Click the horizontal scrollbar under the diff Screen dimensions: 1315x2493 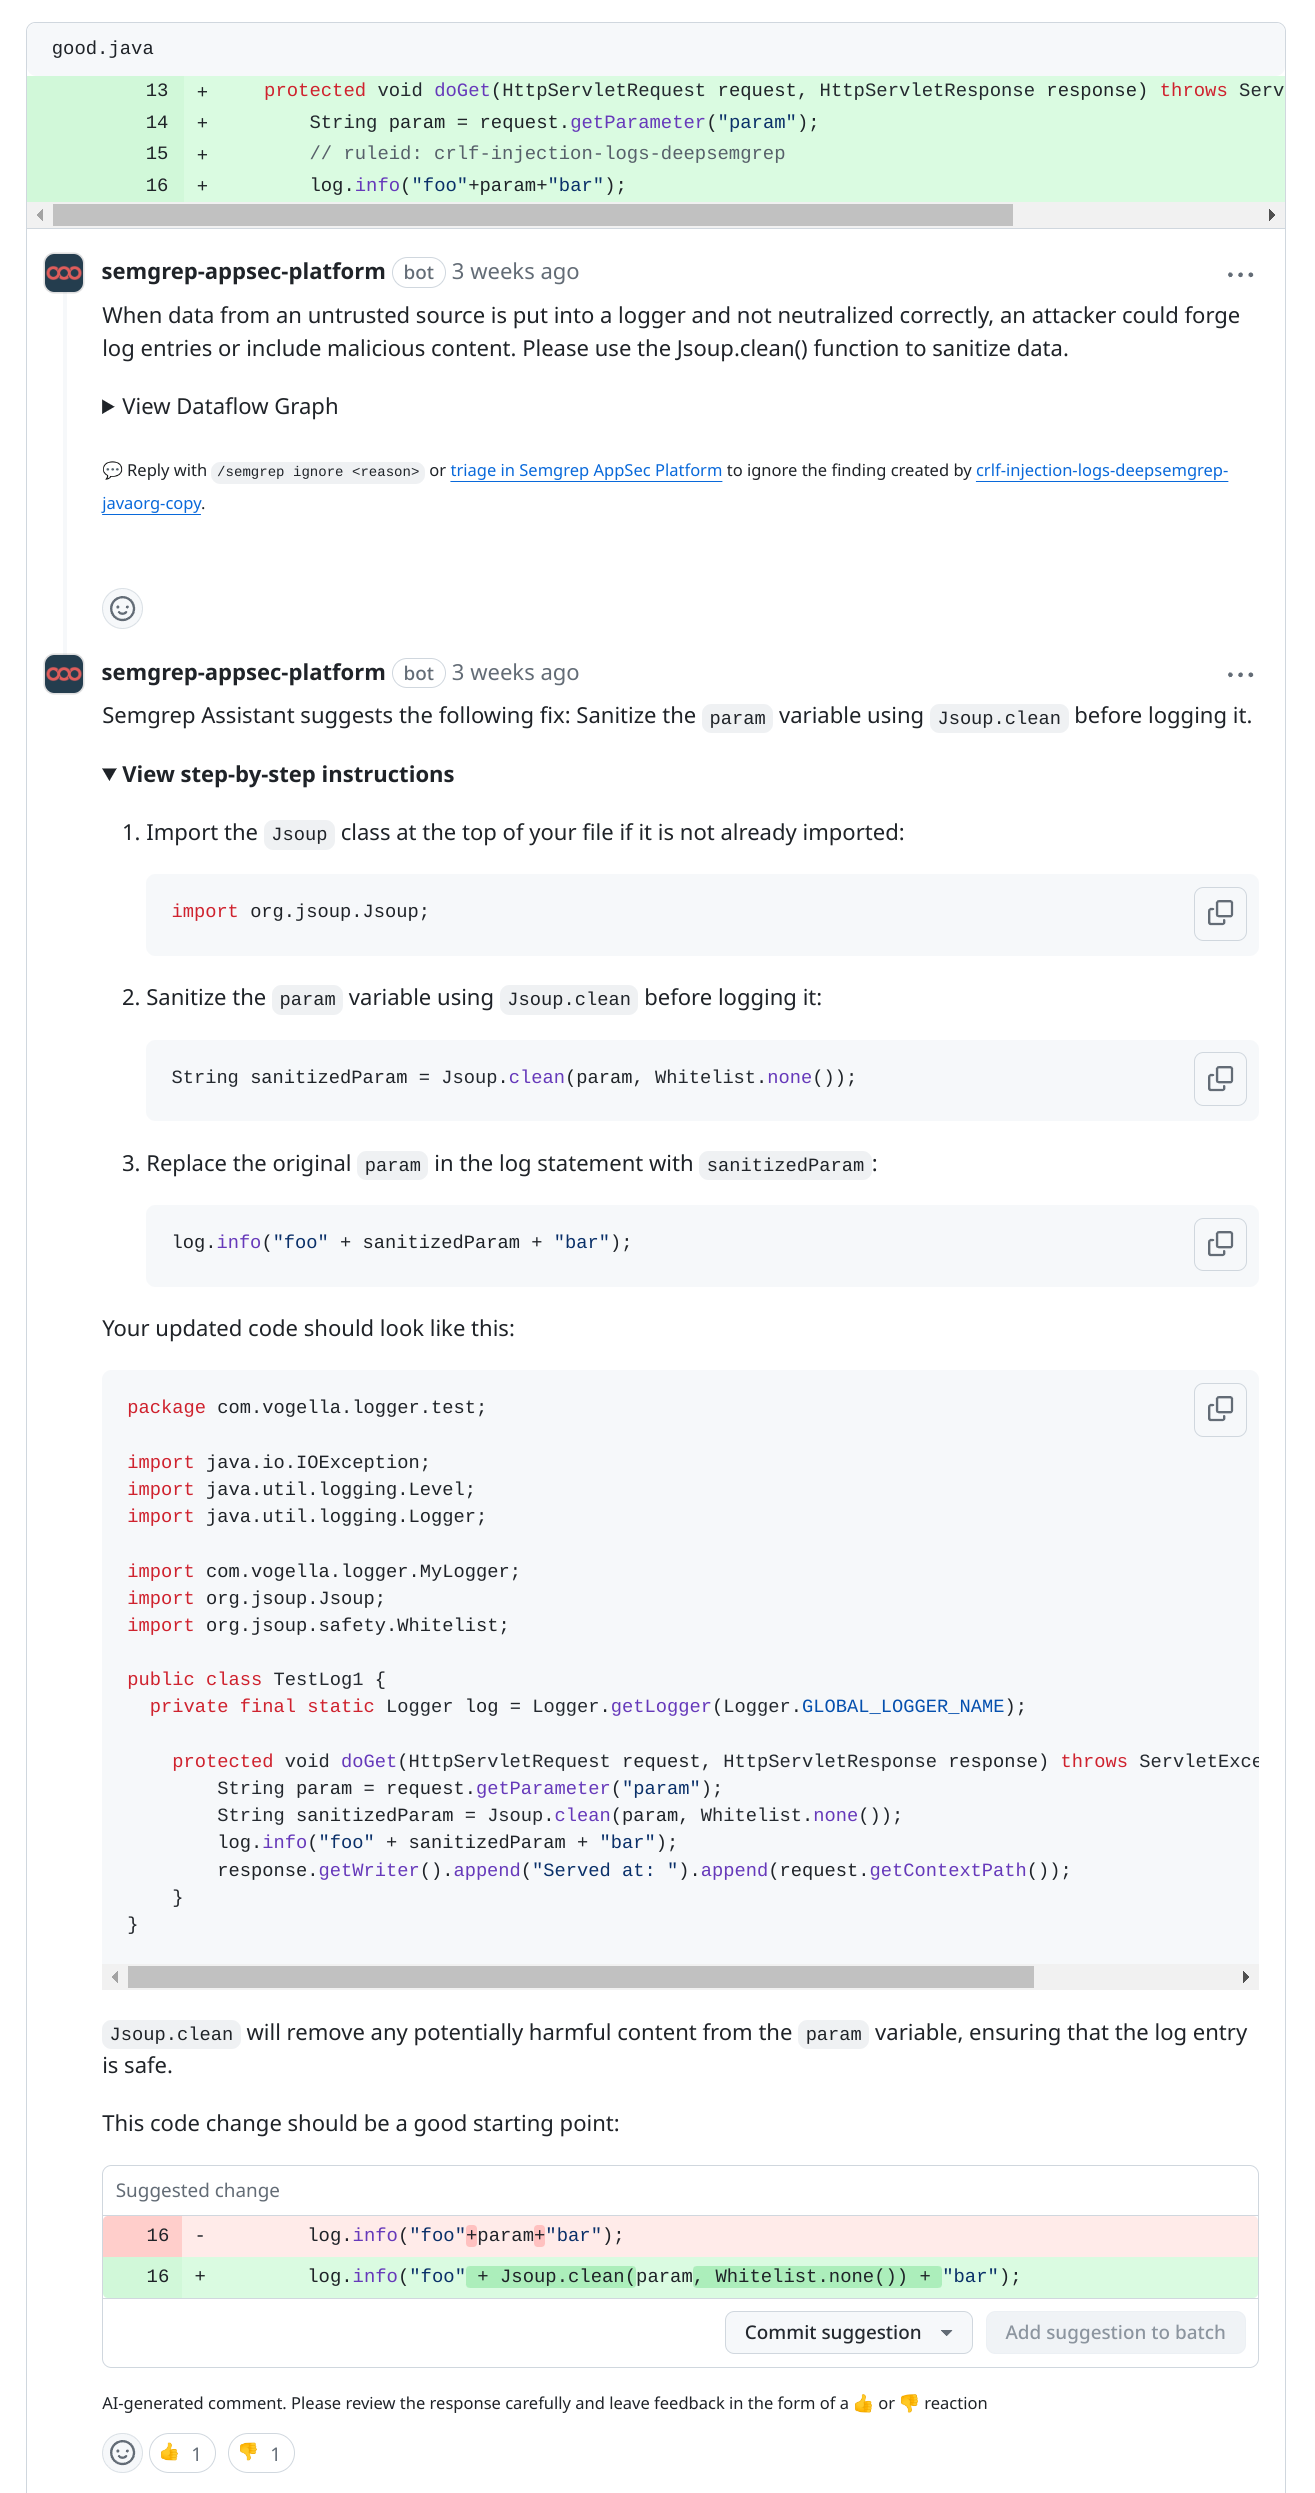point(530,213)
